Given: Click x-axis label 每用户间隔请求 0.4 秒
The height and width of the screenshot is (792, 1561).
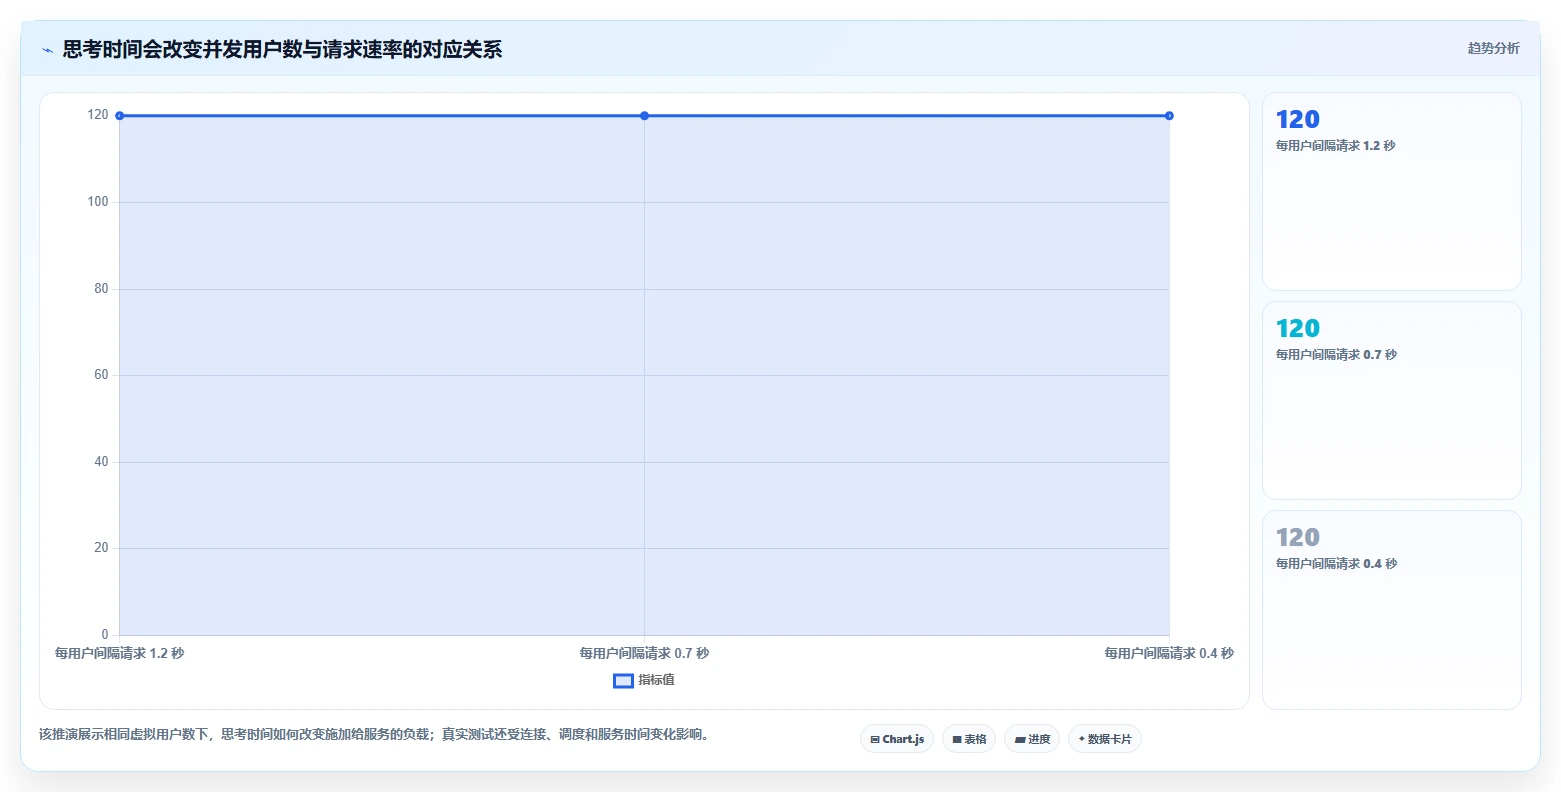Looking at the screenshot, I should [1169, 654].
